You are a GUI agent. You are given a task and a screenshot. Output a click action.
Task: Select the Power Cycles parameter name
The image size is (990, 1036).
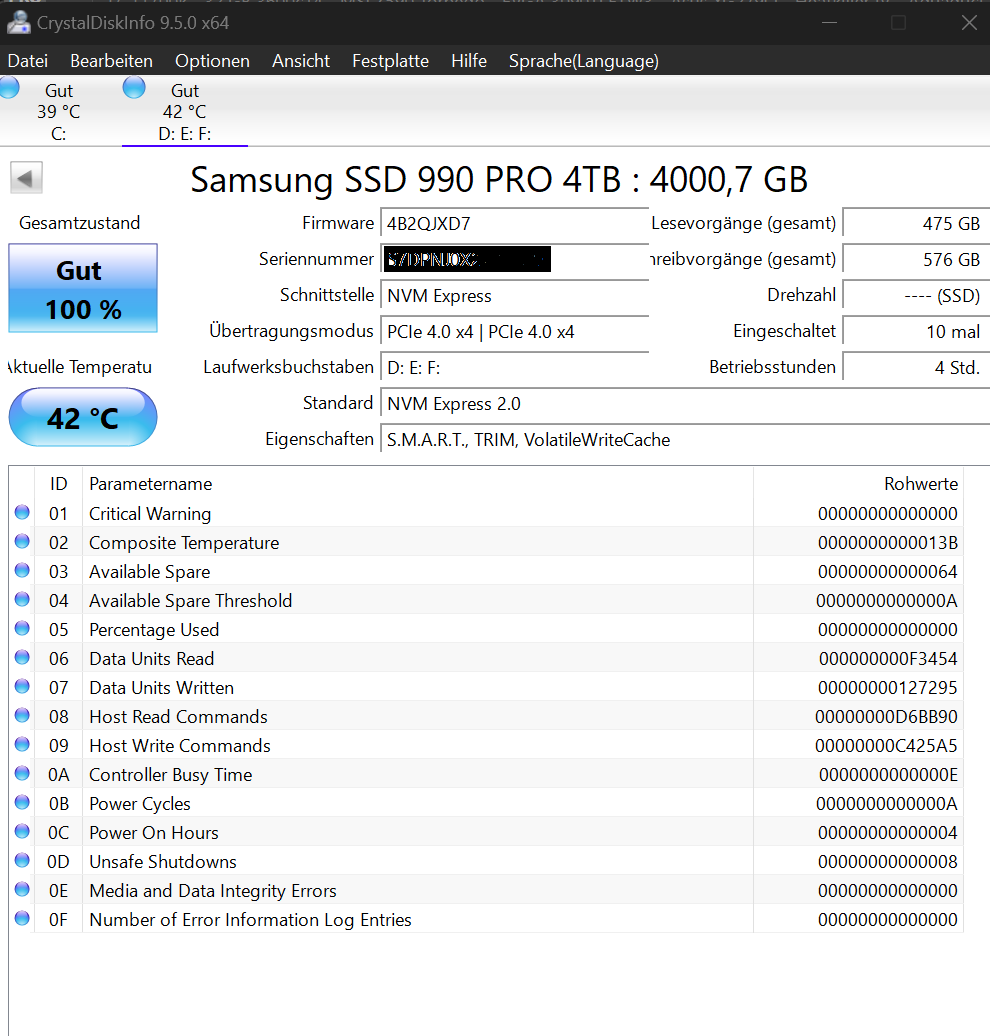pos(139,803)
